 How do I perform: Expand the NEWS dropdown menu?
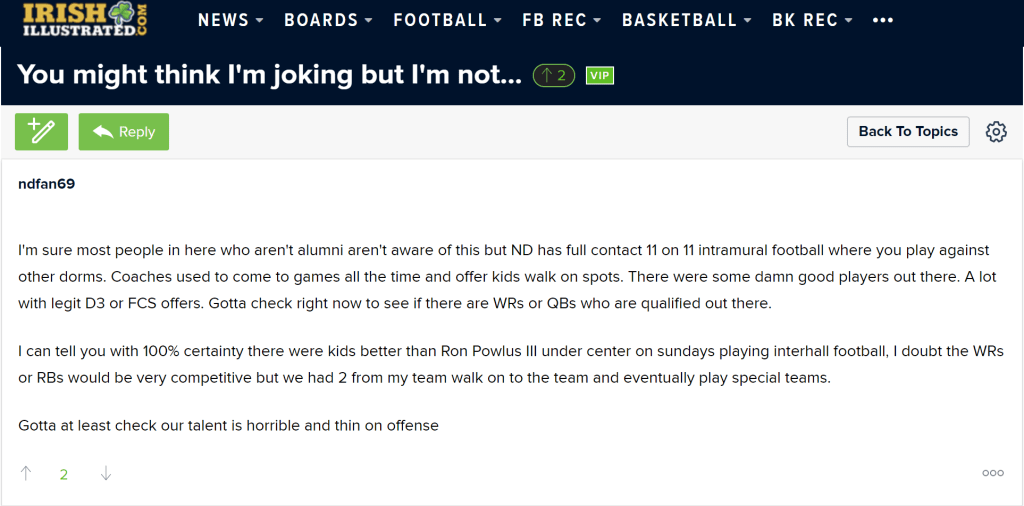pyautogui.click(x=231, y=20)
